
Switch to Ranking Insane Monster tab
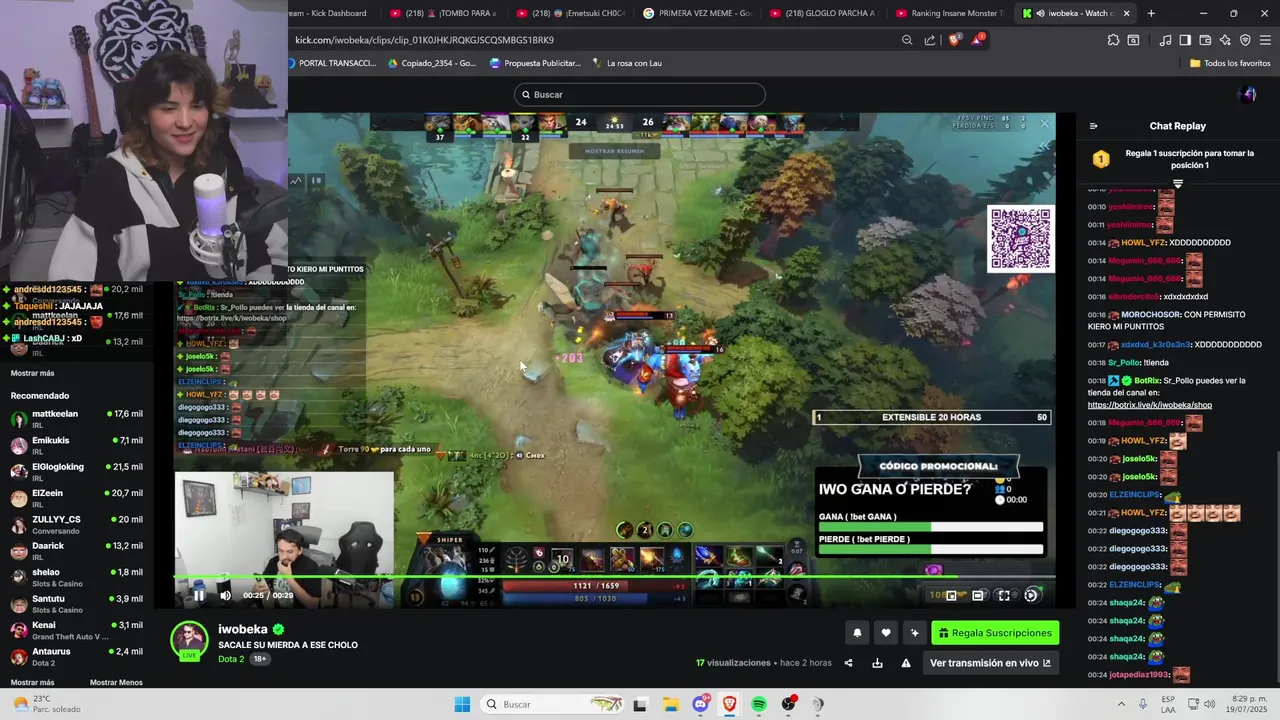click(x=950, y=13)
